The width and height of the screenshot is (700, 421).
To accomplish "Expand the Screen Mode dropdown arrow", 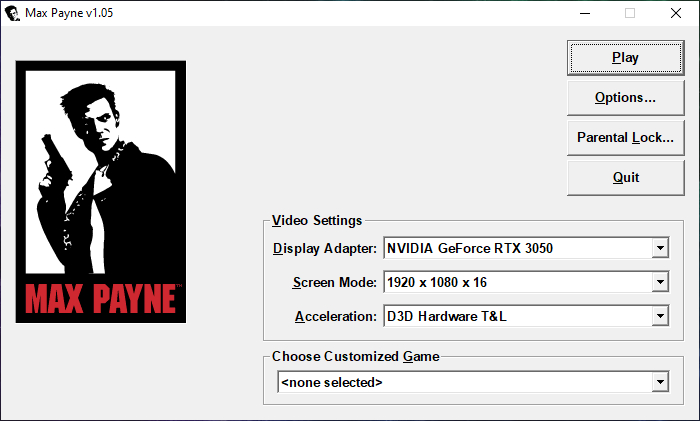I will tap(659, 283).
